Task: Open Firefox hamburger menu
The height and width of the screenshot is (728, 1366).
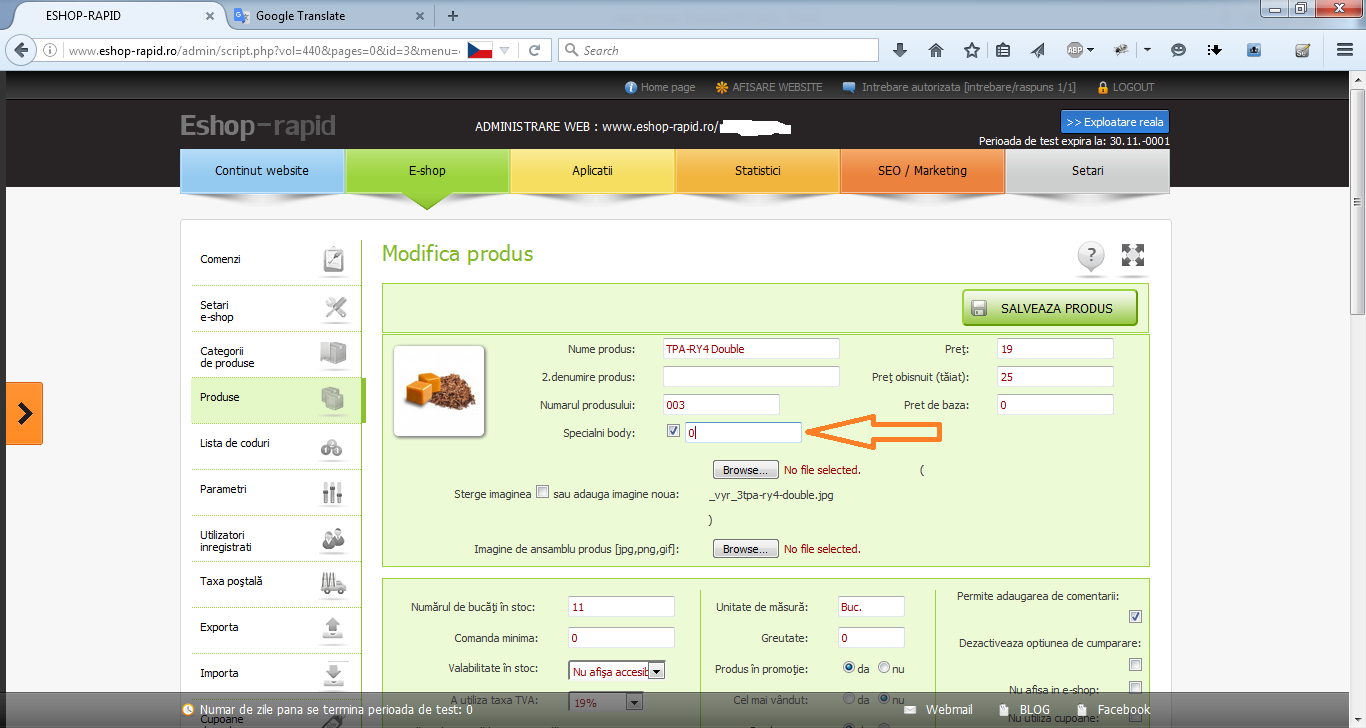Action: pos(1345,50)
